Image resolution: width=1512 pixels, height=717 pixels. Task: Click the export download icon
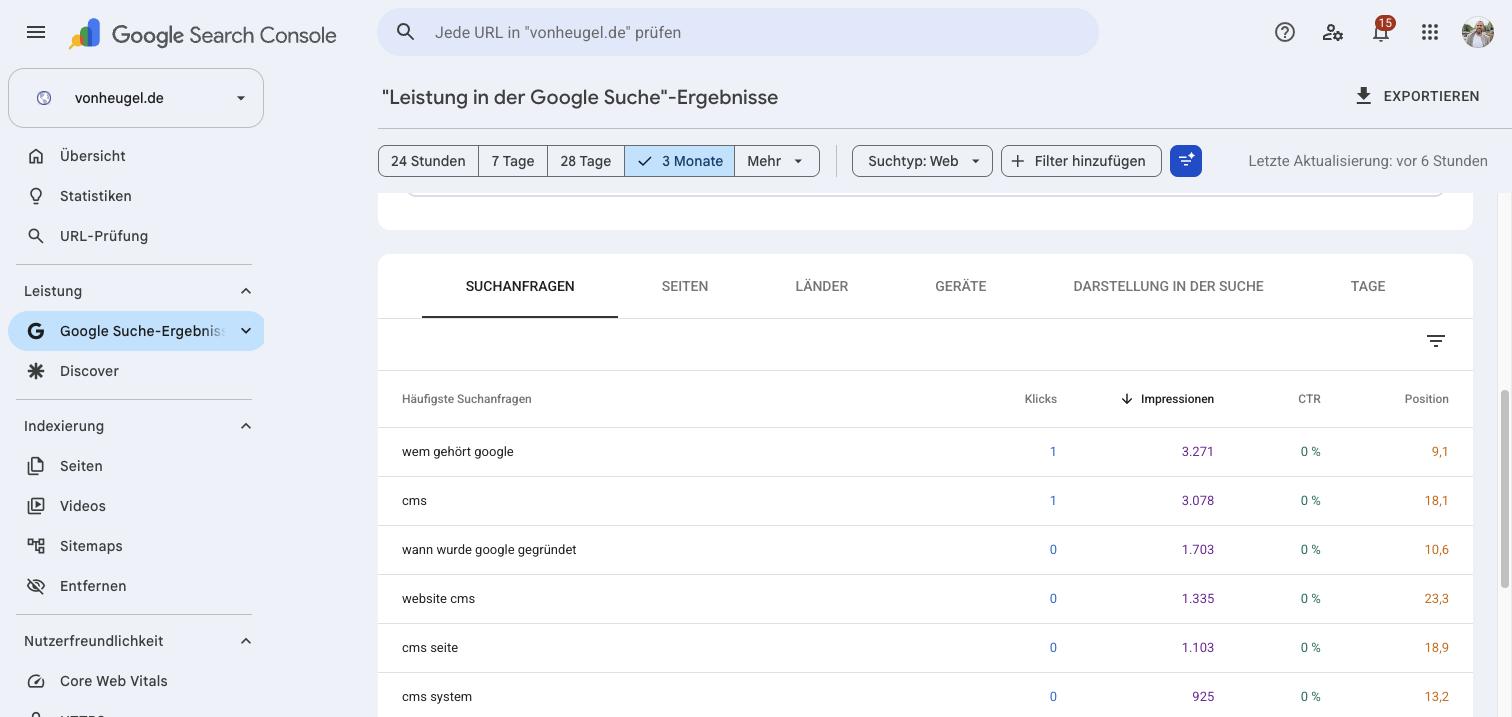[1363, 96]
